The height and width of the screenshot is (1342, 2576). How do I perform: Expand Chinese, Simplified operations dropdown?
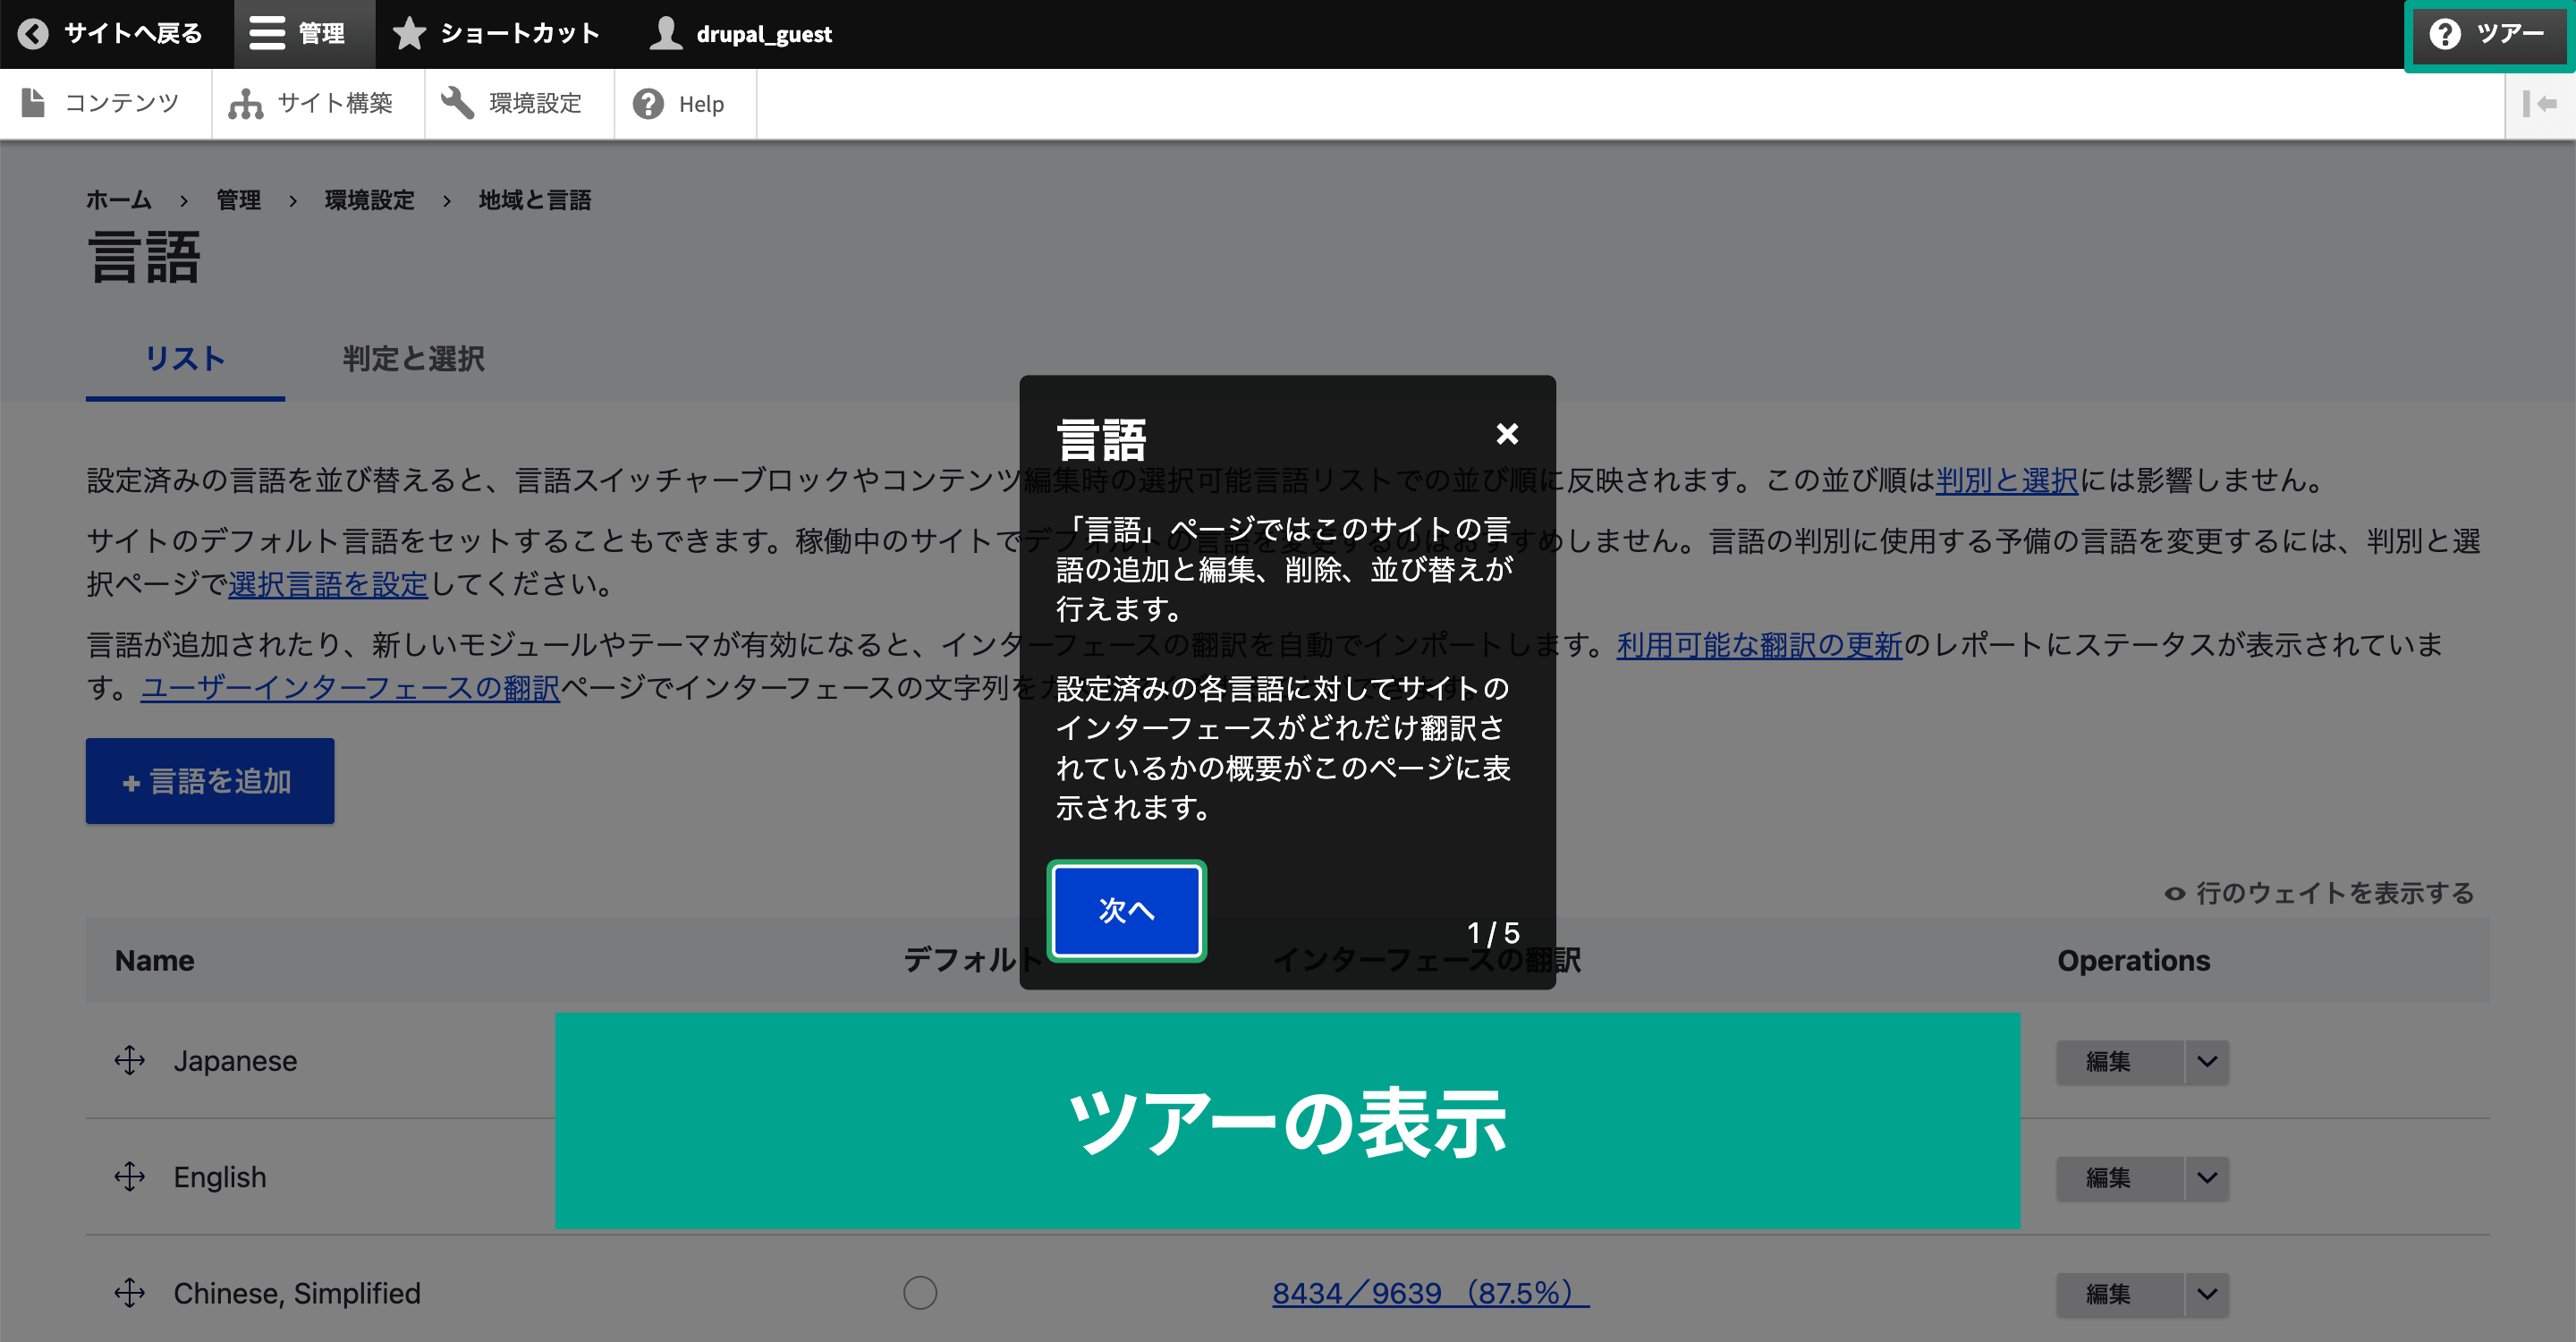coord(2207,1293)
